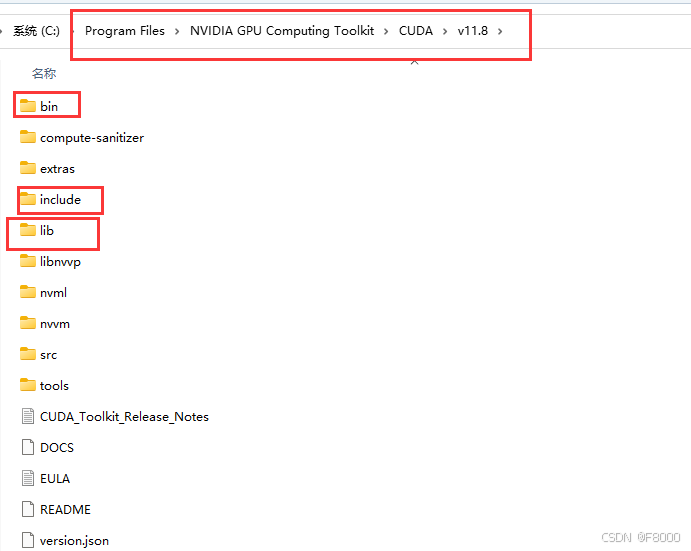
Task: Select the extras folder icon
Action: pos(28,168)
